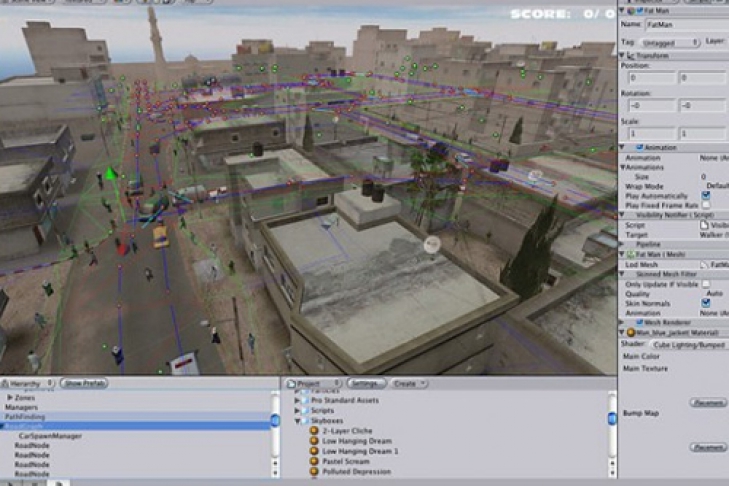Disable the Skin Normals checkbox
Screen dimensions: 729x486
click(x=706, y=301)
